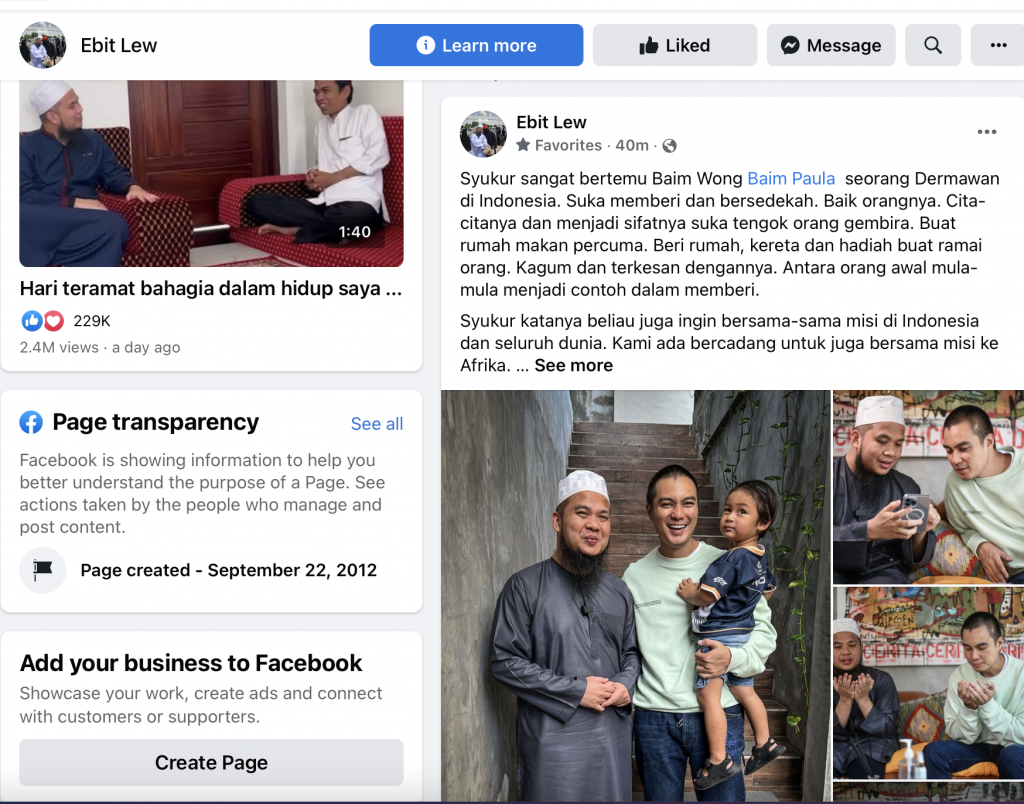Click the like reaction icon under video
The height and width of the screenshot is (804, 1024).
tap(31, 321)
